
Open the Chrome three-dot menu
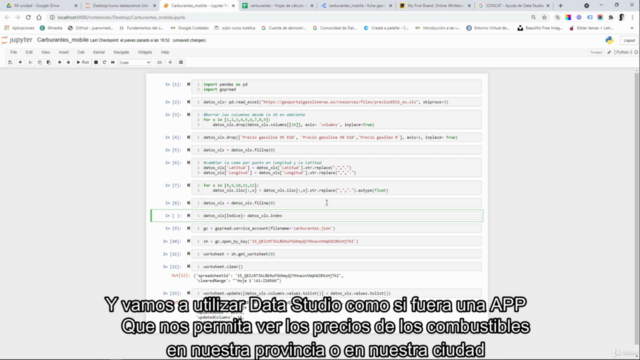click(632, 18)
